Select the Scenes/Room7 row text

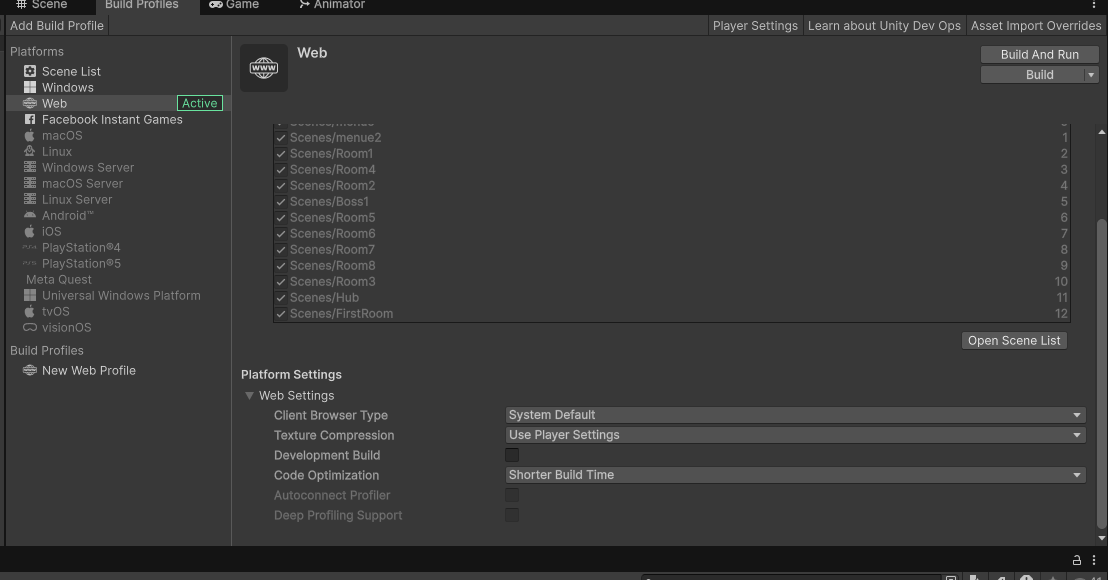point(332,249)
